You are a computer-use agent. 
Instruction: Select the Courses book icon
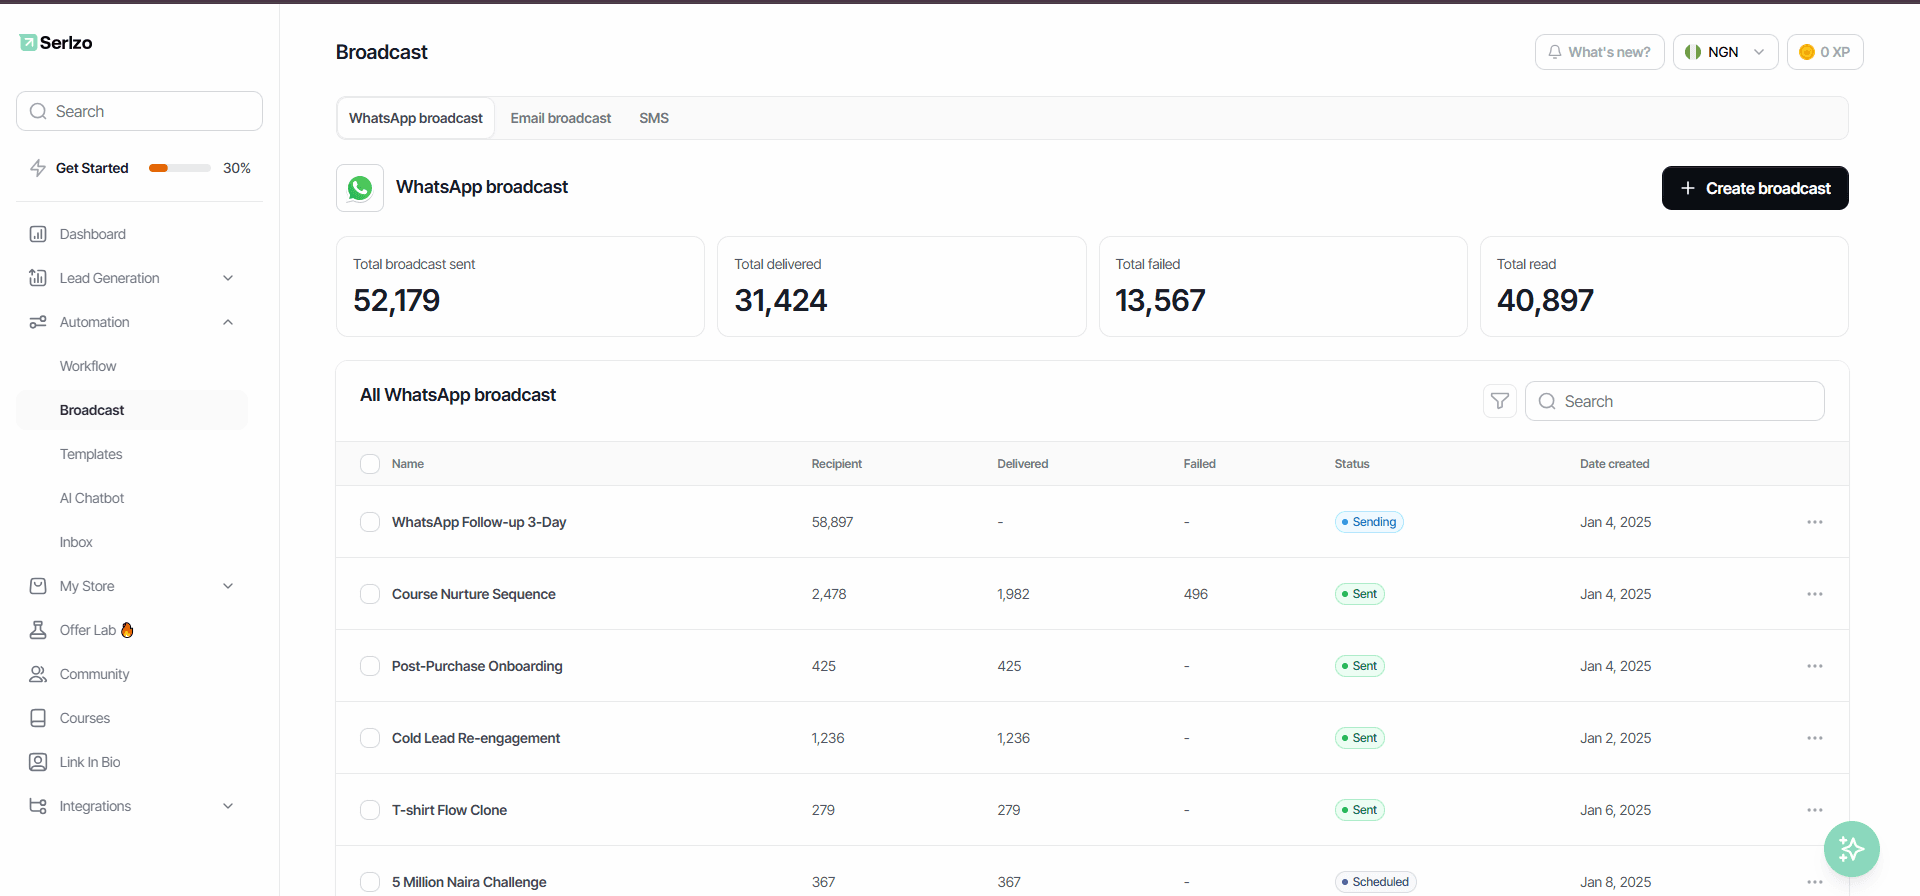tap(38, 718)
